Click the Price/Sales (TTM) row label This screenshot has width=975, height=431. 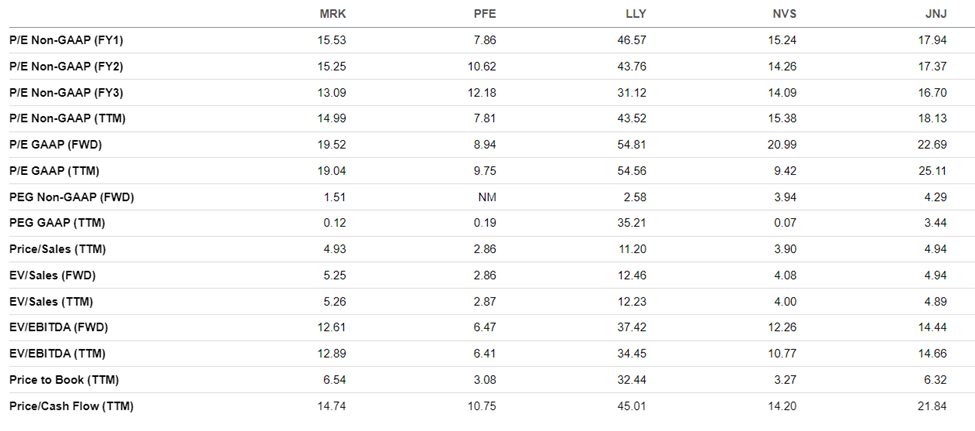[x=57, y=249]
